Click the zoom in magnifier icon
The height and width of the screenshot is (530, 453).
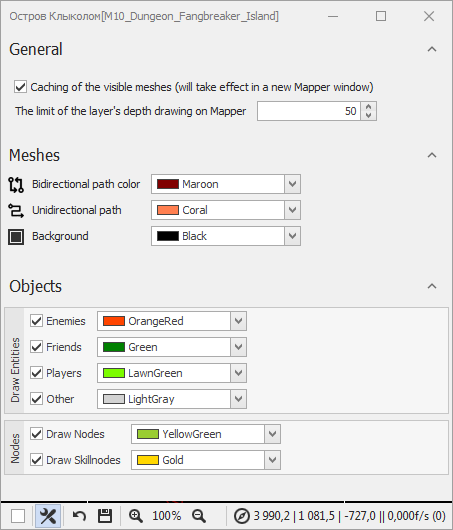136,516
